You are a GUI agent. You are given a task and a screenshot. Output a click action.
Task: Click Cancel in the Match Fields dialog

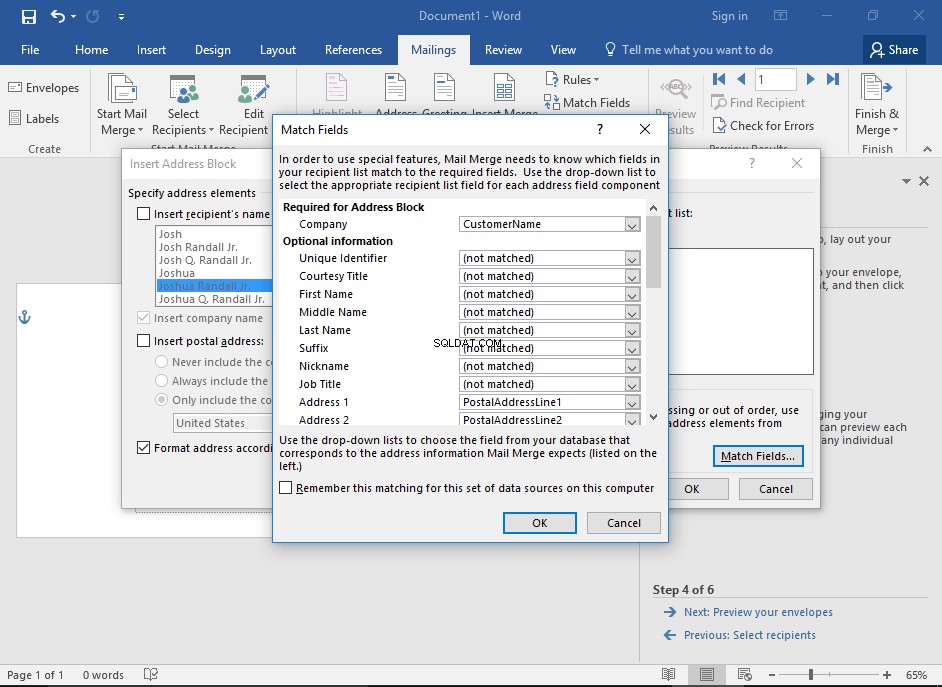[624, 523]
